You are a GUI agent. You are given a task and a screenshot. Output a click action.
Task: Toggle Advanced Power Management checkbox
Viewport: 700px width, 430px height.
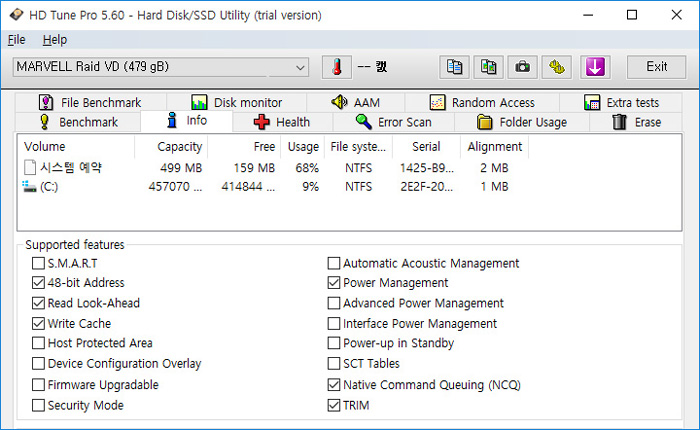[334, 303]
